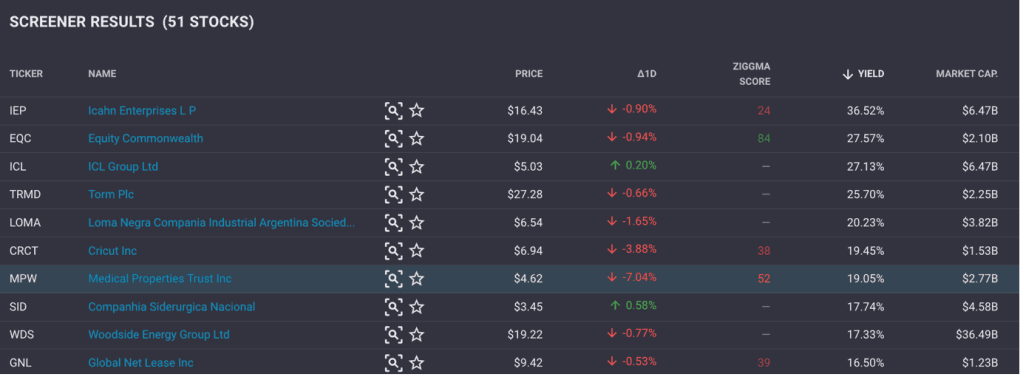Click Ziggma score 84
This screenshot has width=1023, height=377.
(x=764, y=138)
